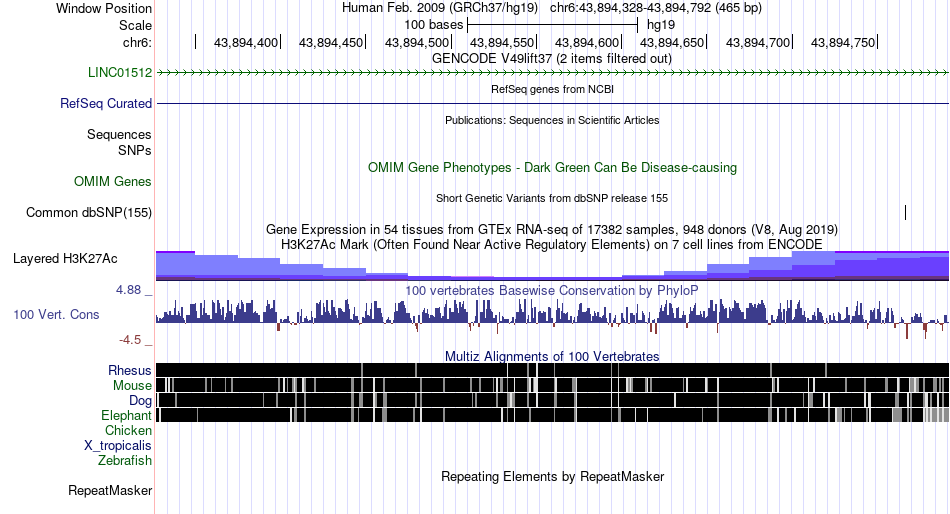Click the Scale label
The height and width of the screenshot is (514, 950).
[x=135, y=25]
